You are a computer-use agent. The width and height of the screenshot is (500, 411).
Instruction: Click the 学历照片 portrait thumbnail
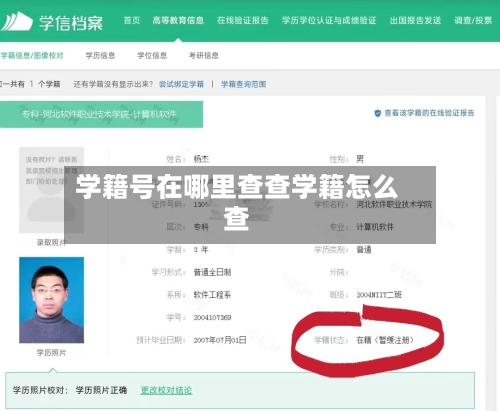(51, 300)
